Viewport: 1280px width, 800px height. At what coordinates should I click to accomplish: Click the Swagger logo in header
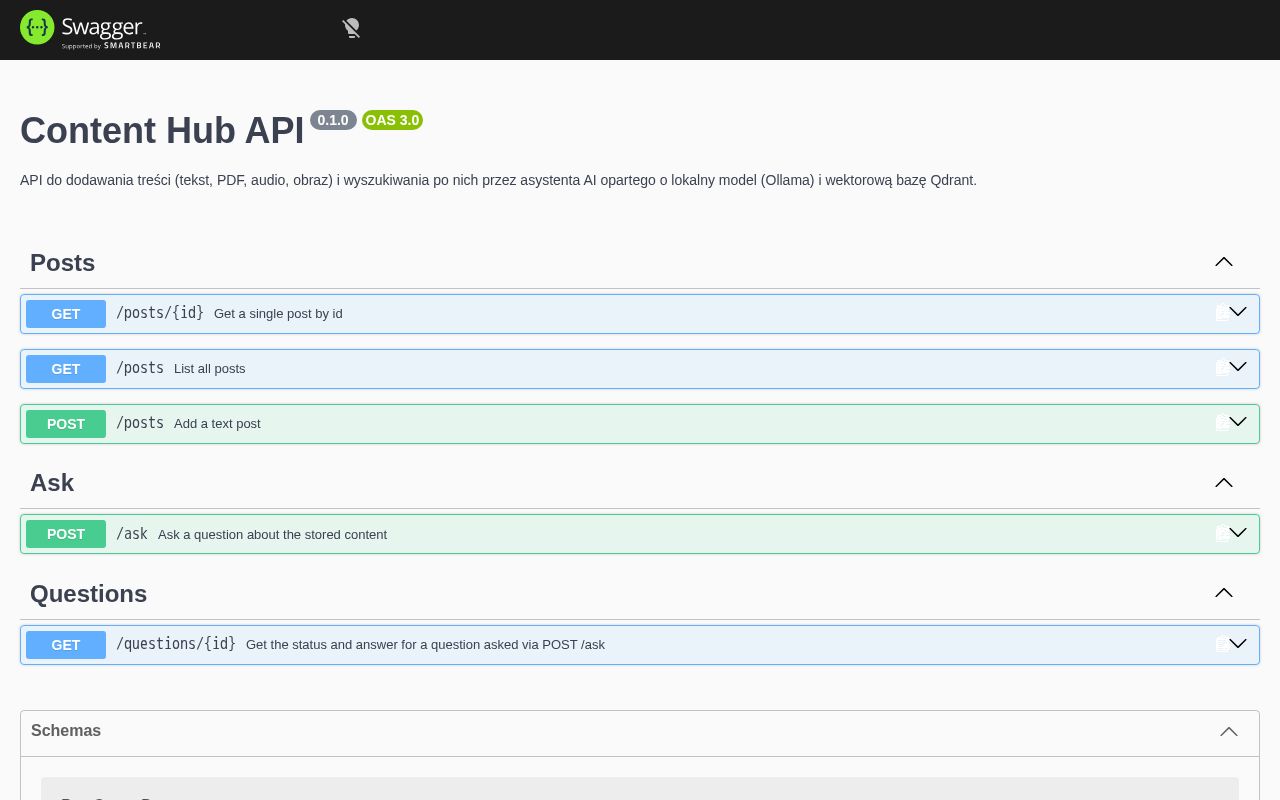point(90,29)
